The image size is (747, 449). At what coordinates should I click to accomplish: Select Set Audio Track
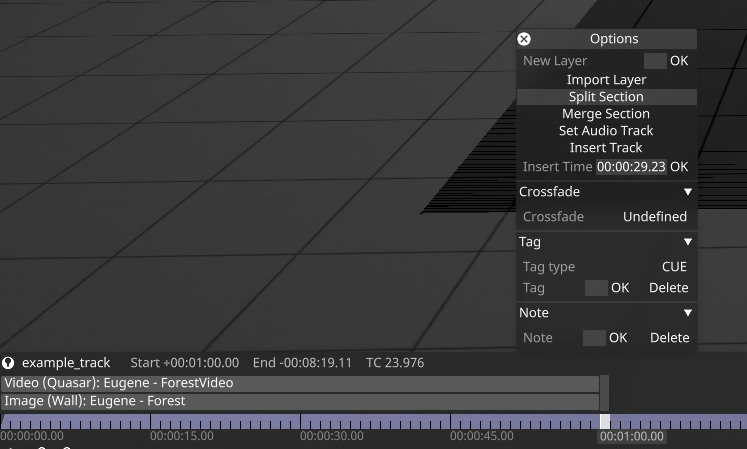click(606, 131)
